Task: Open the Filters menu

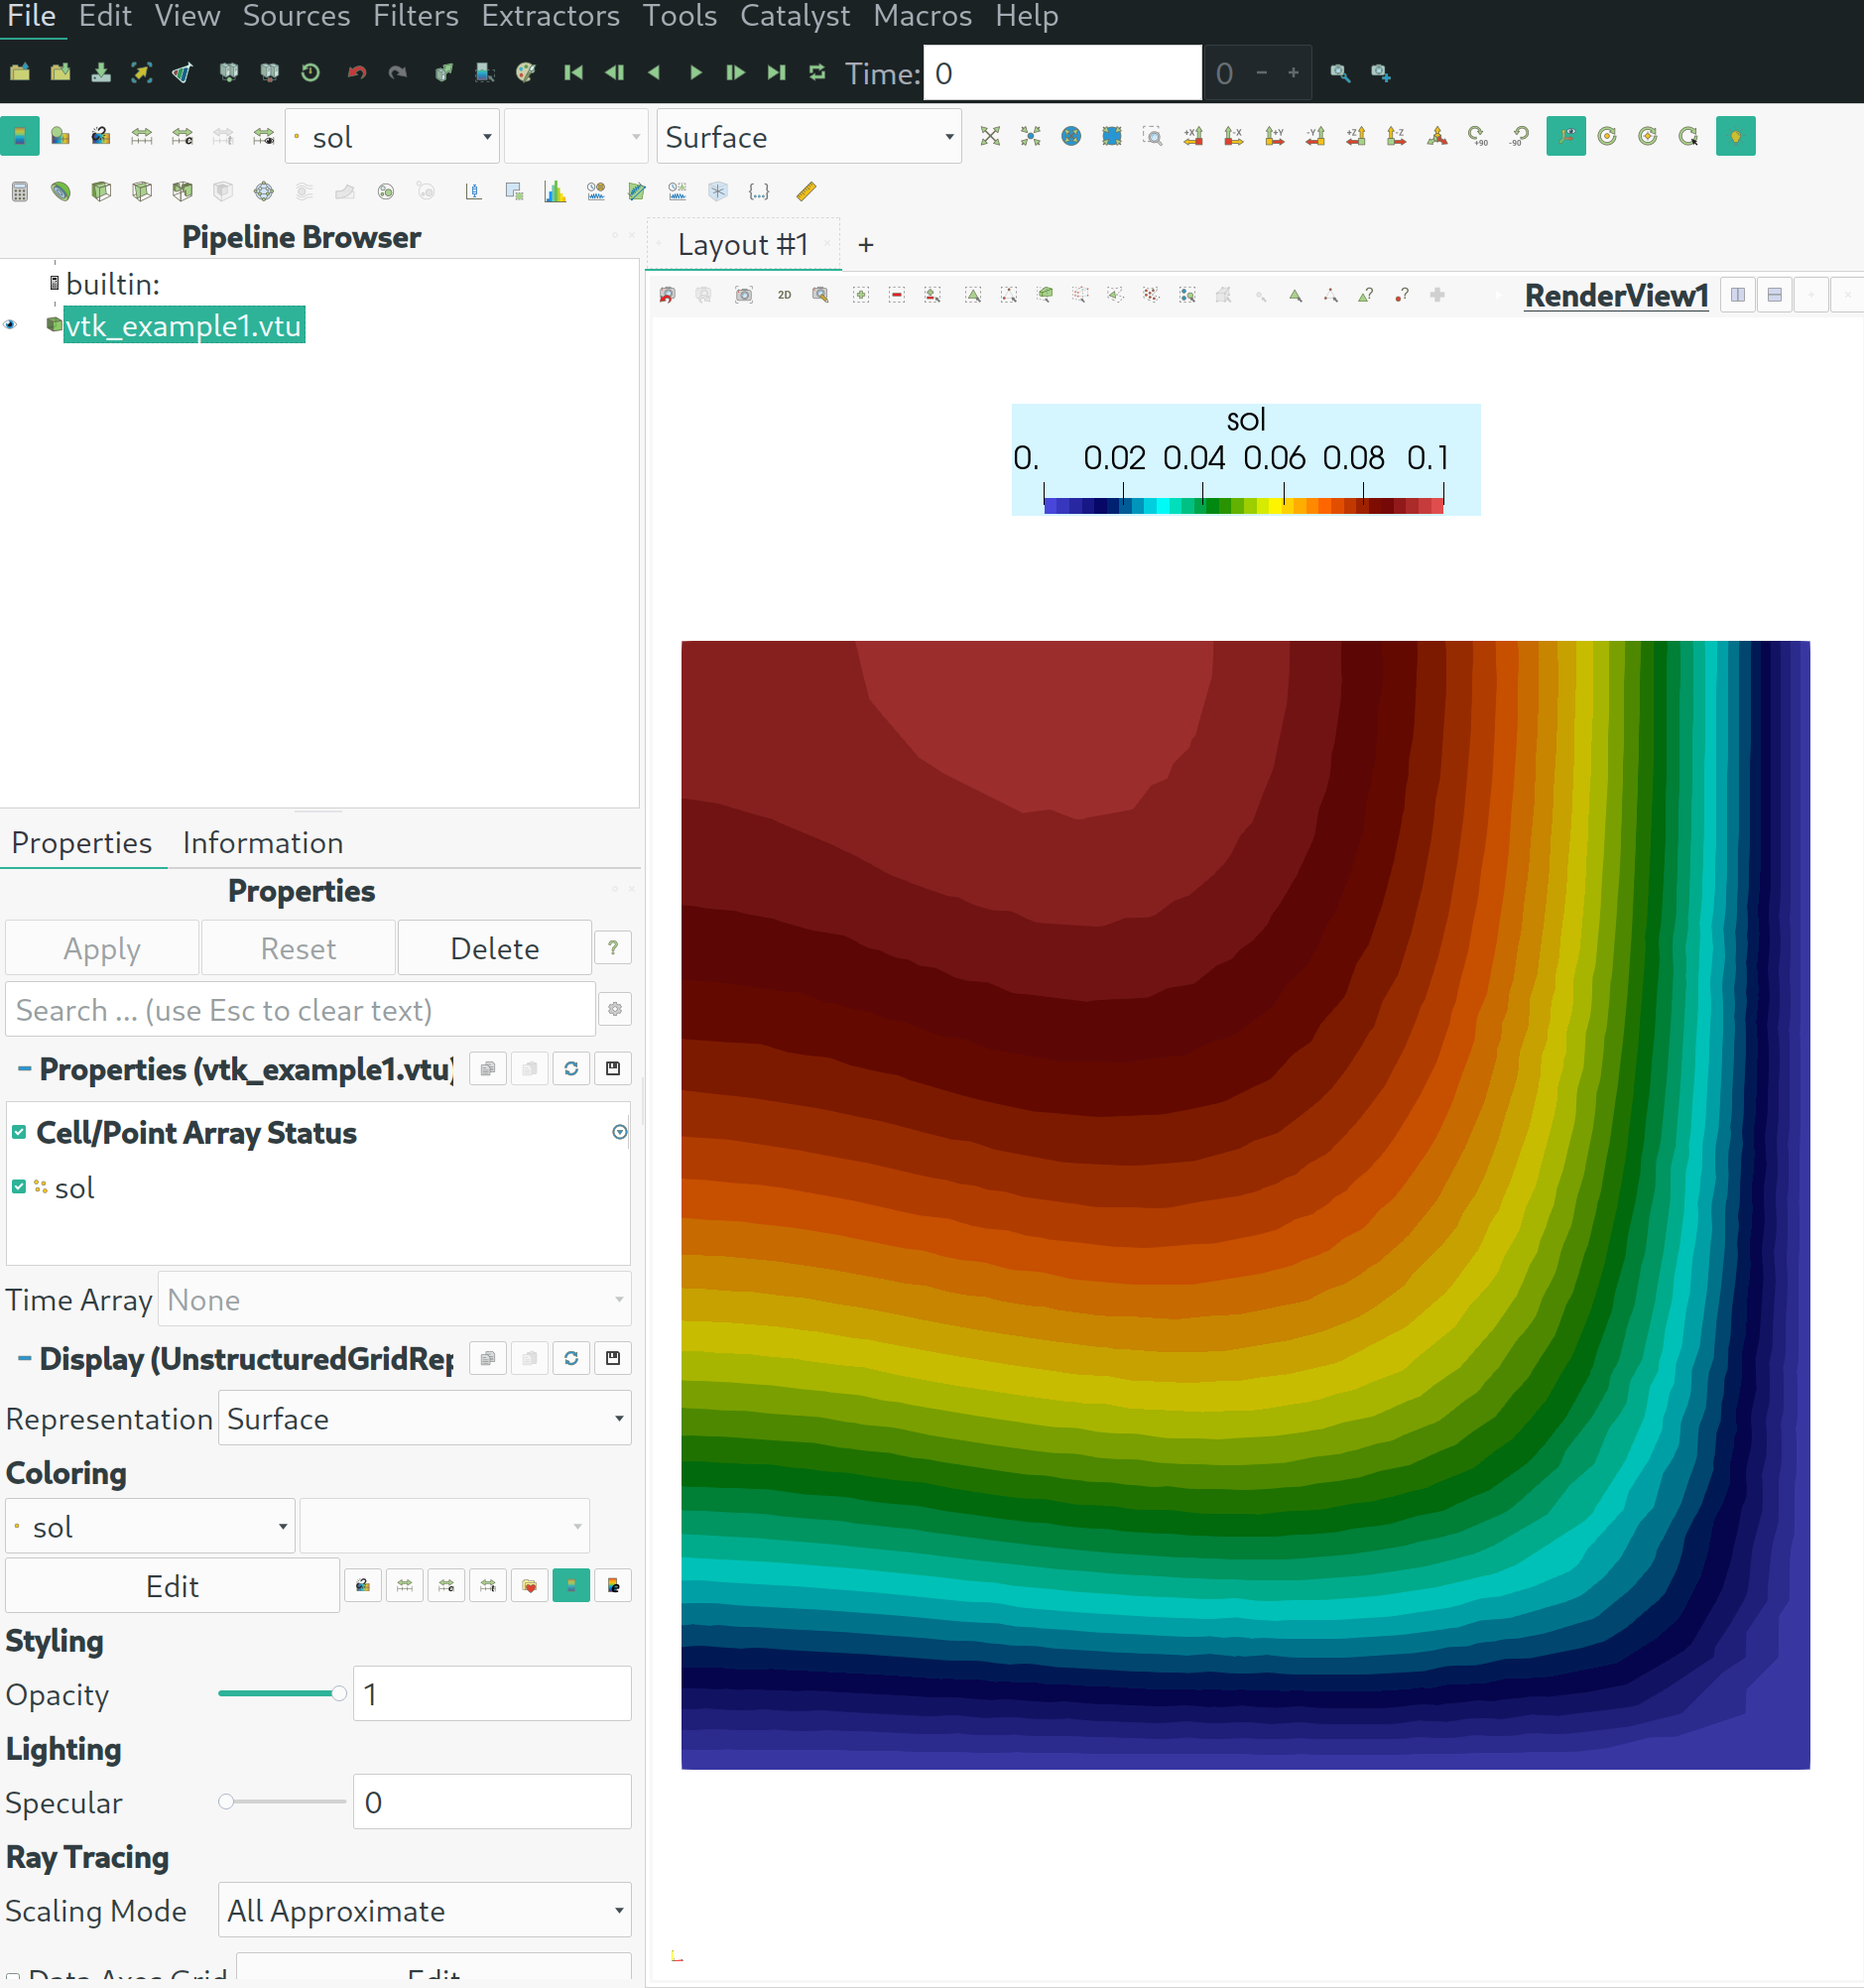Action: click(x=415, y=17)
